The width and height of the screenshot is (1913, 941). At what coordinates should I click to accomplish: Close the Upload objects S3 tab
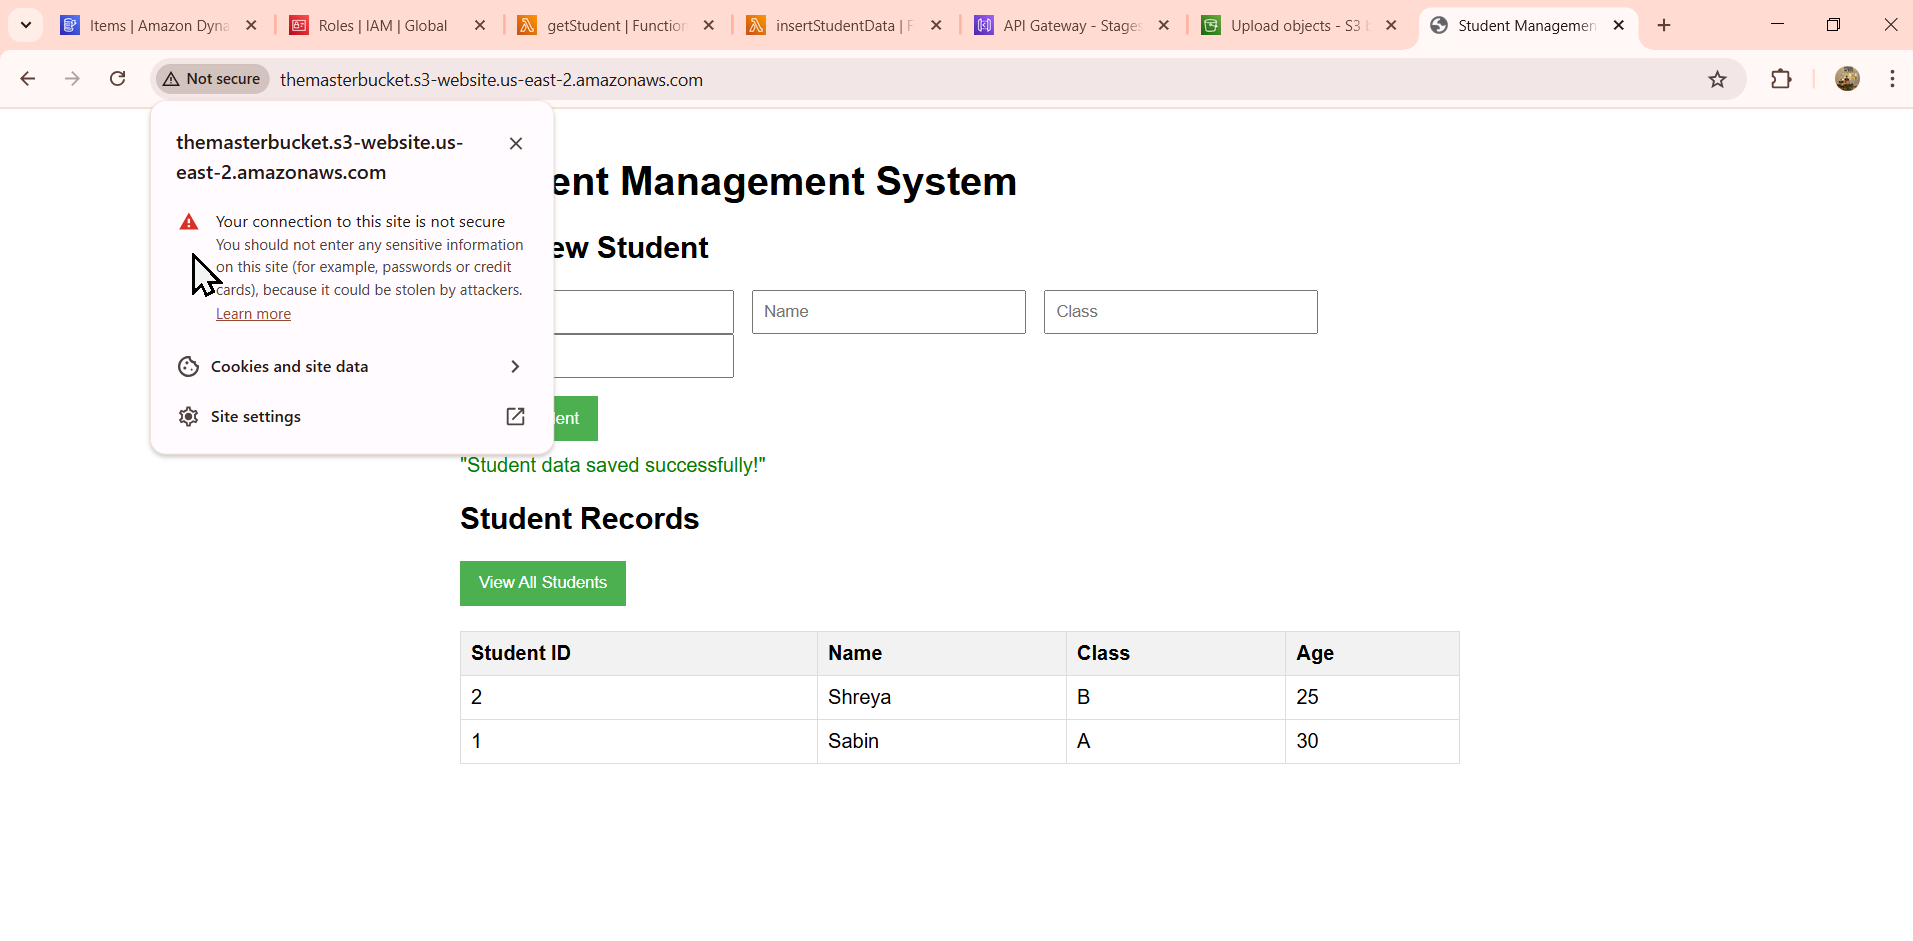pyautogui.click(x=1391, y=26)
